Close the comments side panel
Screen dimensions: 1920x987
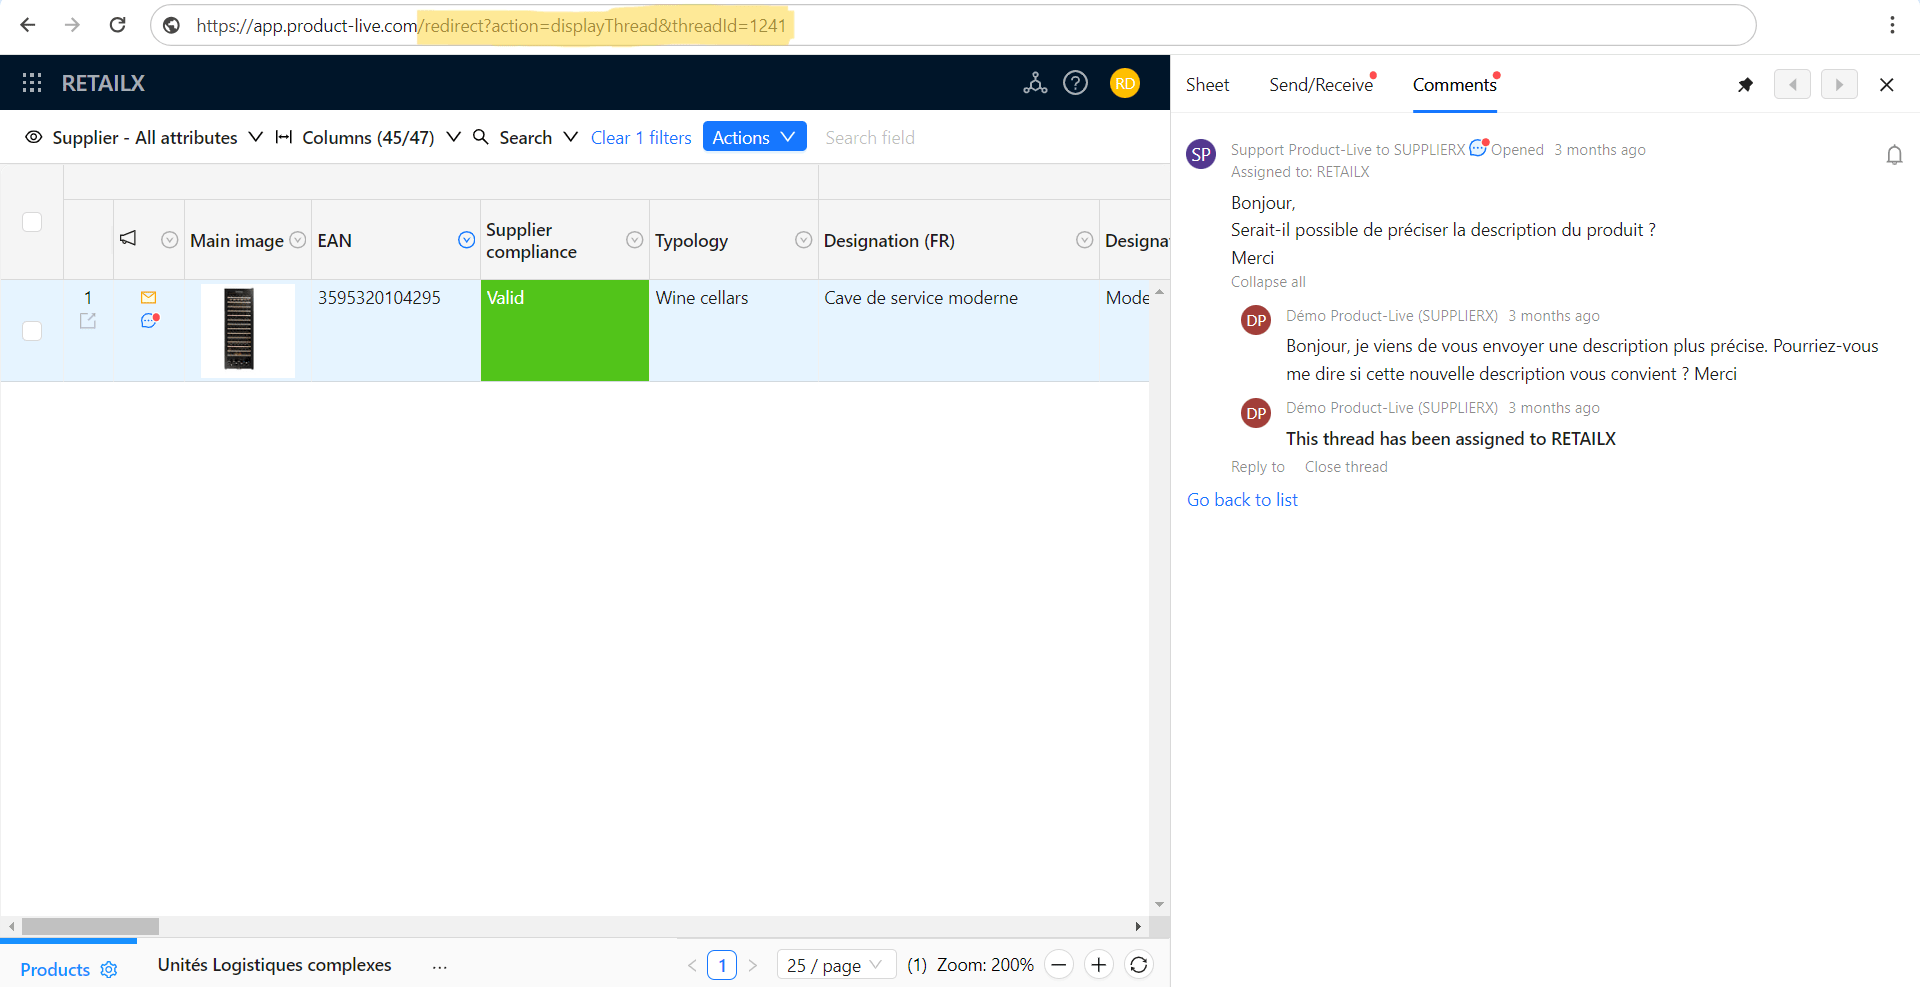1886,85
